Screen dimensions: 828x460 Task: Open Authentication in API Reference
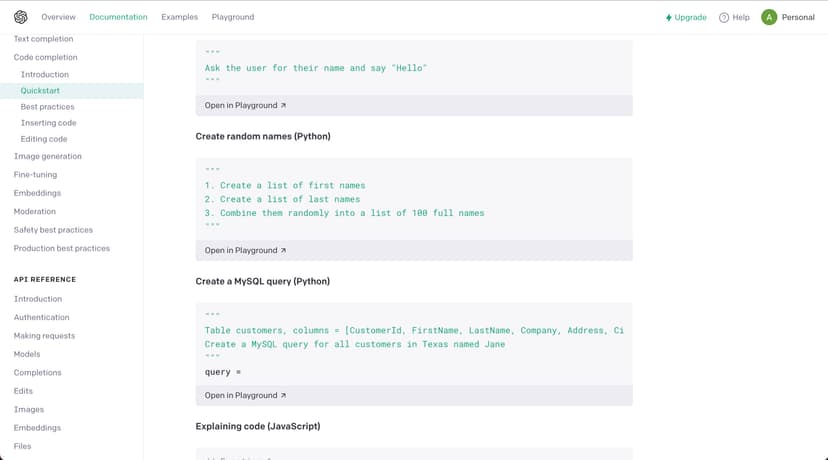click(x=41, y=317)
